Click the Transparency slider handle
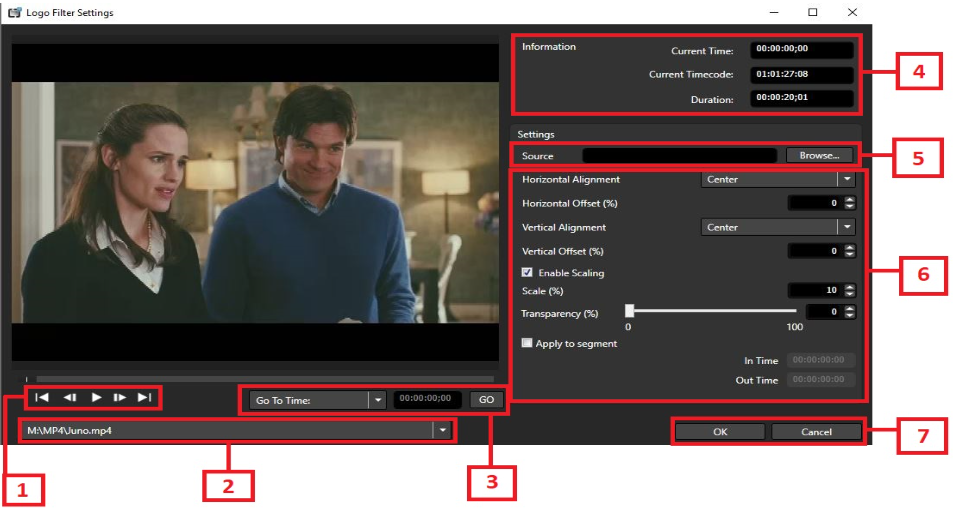Image resolution: width=962 pixels, height=518 pixels. [x=629, y=311]
